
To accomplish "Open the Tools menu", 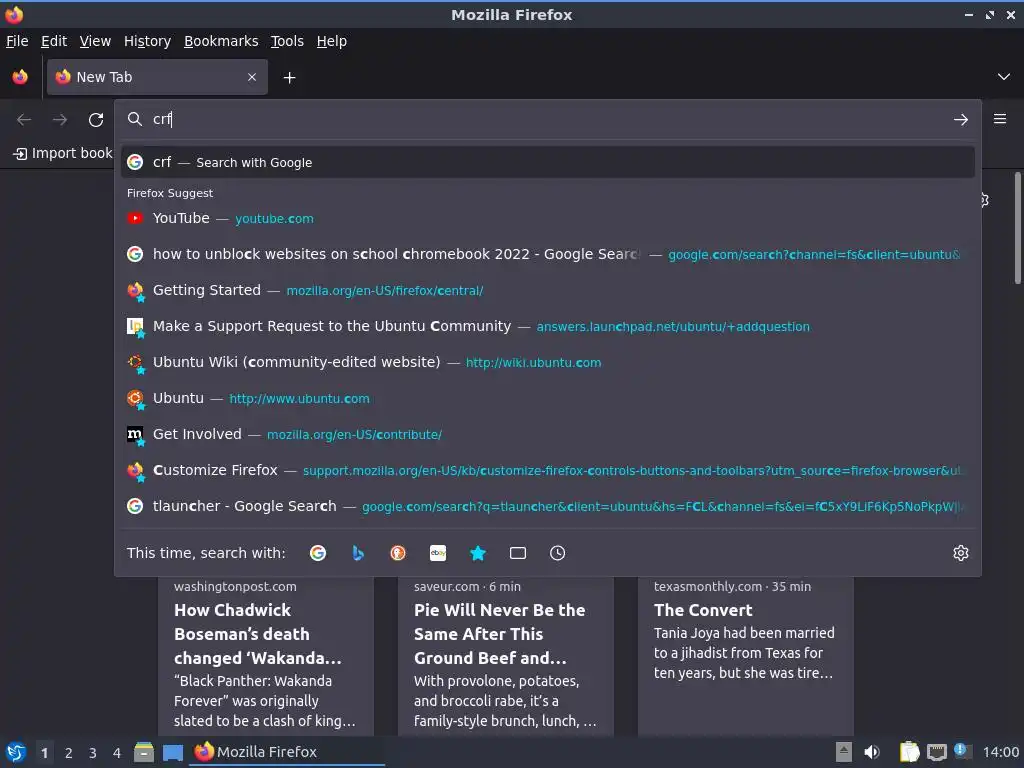I will 287,41.
